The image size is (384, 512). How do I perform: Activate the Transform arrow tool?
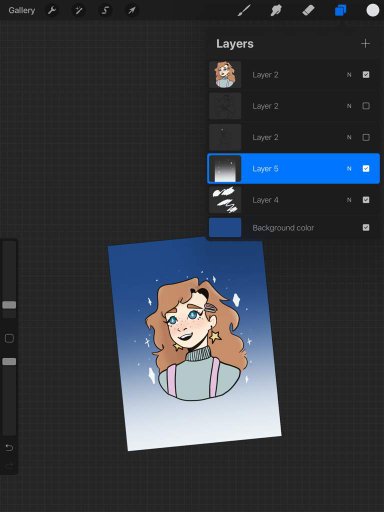pos(132,10)
